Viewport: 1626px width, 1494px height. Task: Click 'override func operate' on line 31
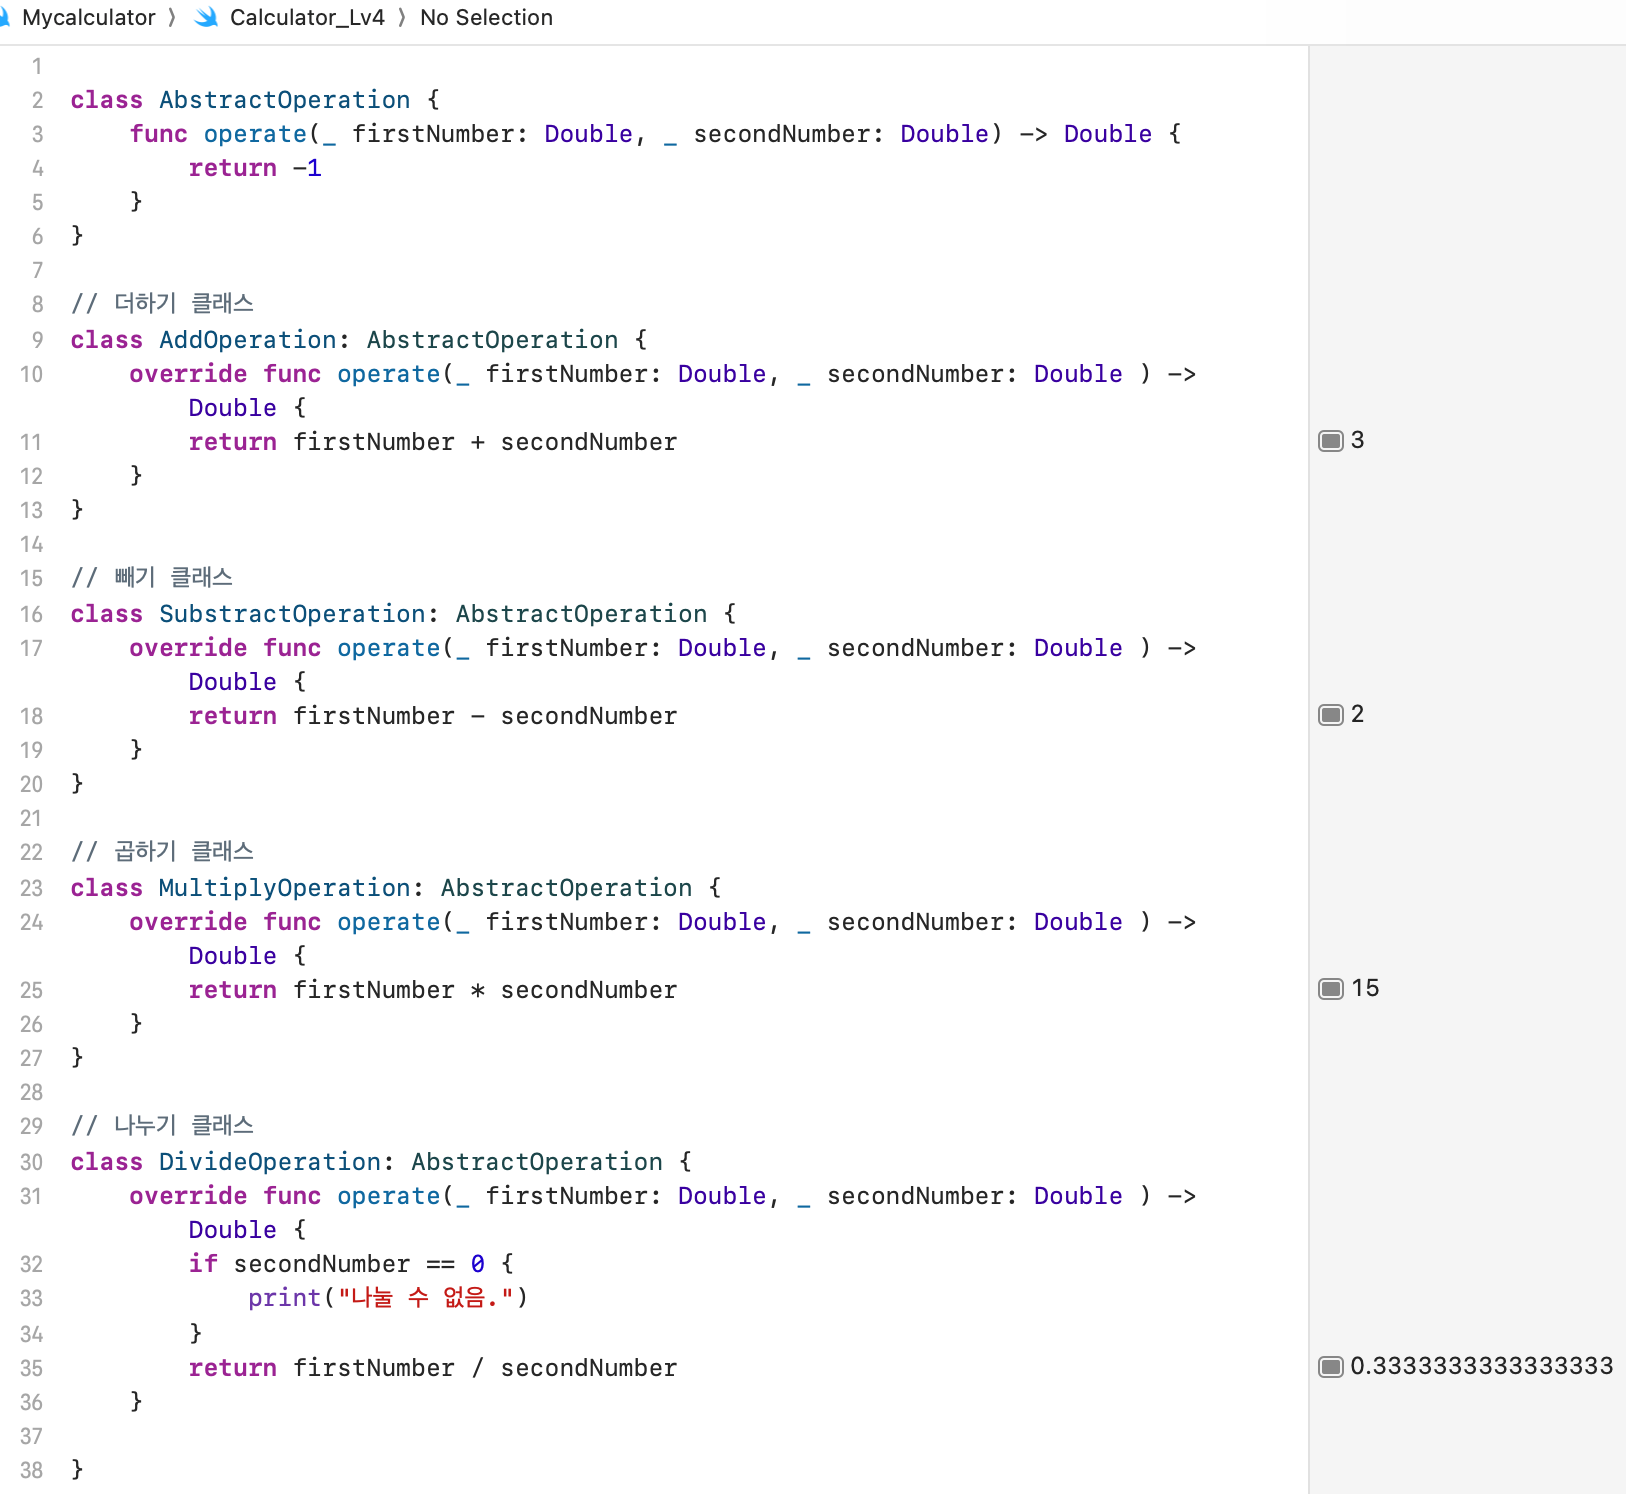point(285,1196)
